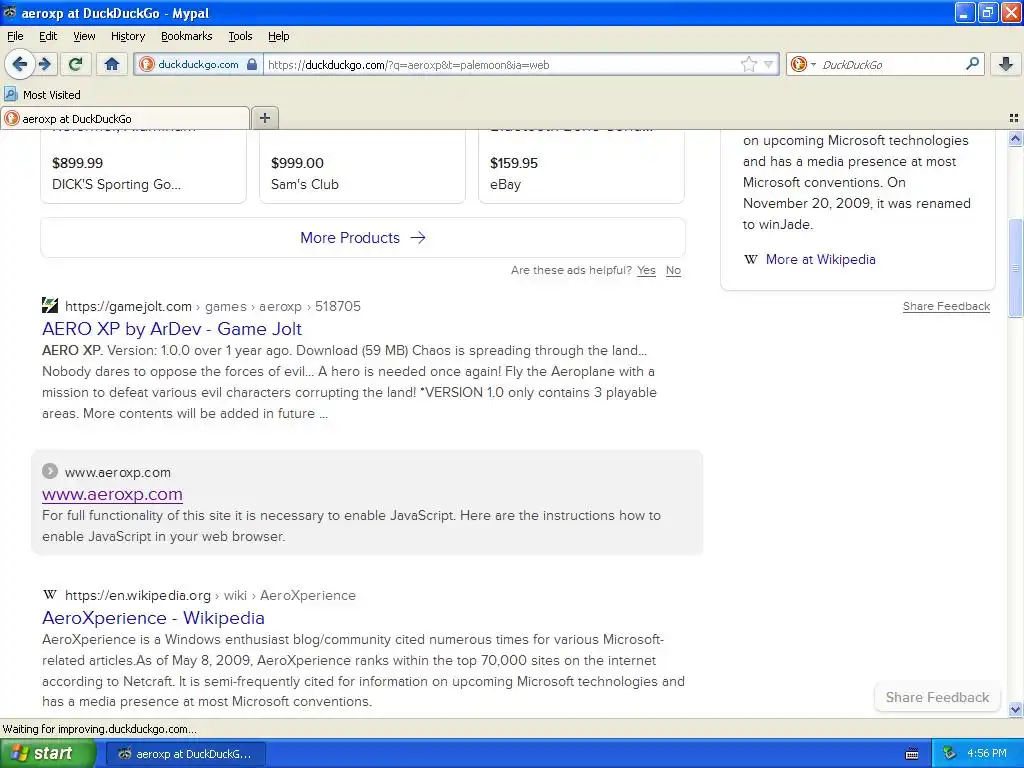Open the Help menu

278,36
